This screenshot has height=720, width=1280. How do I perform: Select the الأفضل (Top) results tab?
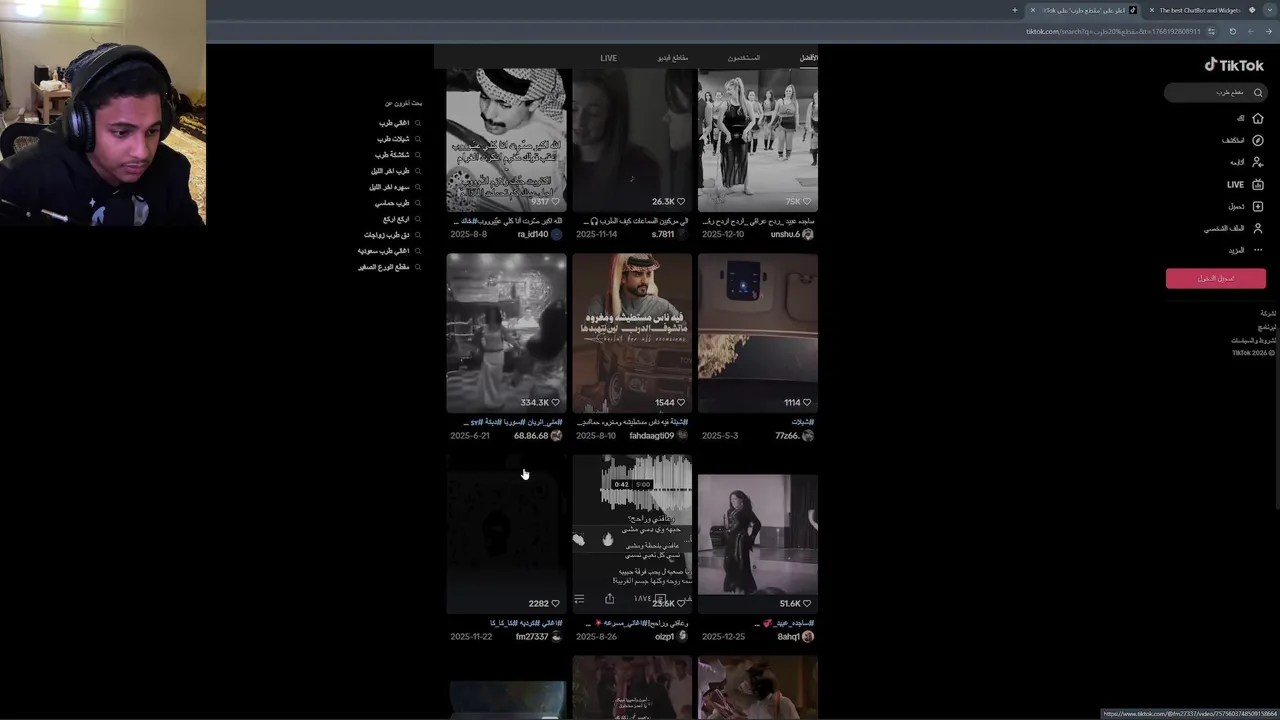[x=808, y=58]
